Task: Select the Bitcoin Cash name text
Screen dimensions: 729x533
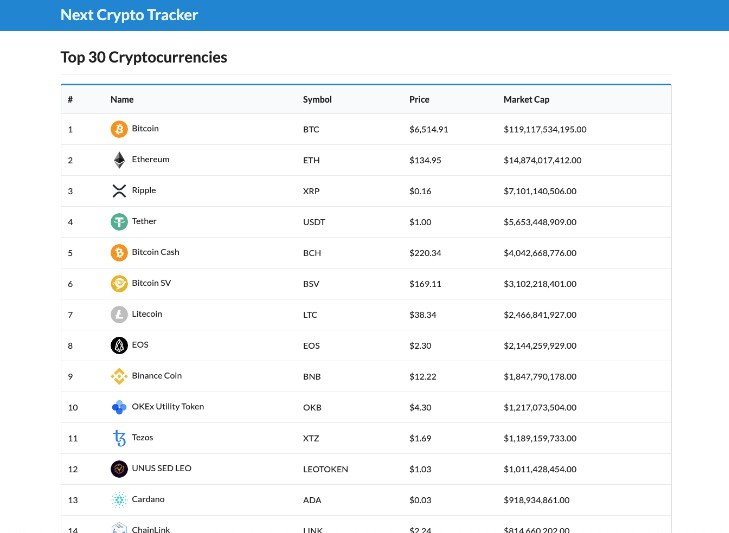Action: point(155,252)
